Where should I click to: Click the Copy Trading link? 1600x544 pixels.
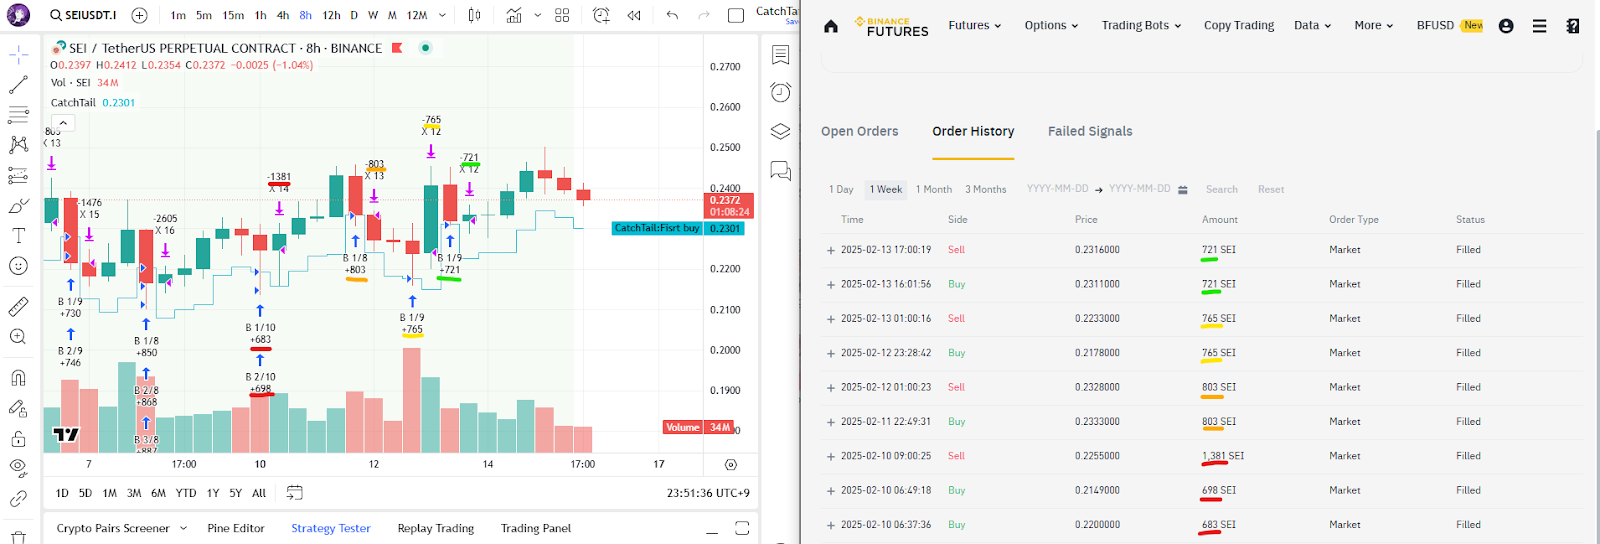(x=1239, y=26)
